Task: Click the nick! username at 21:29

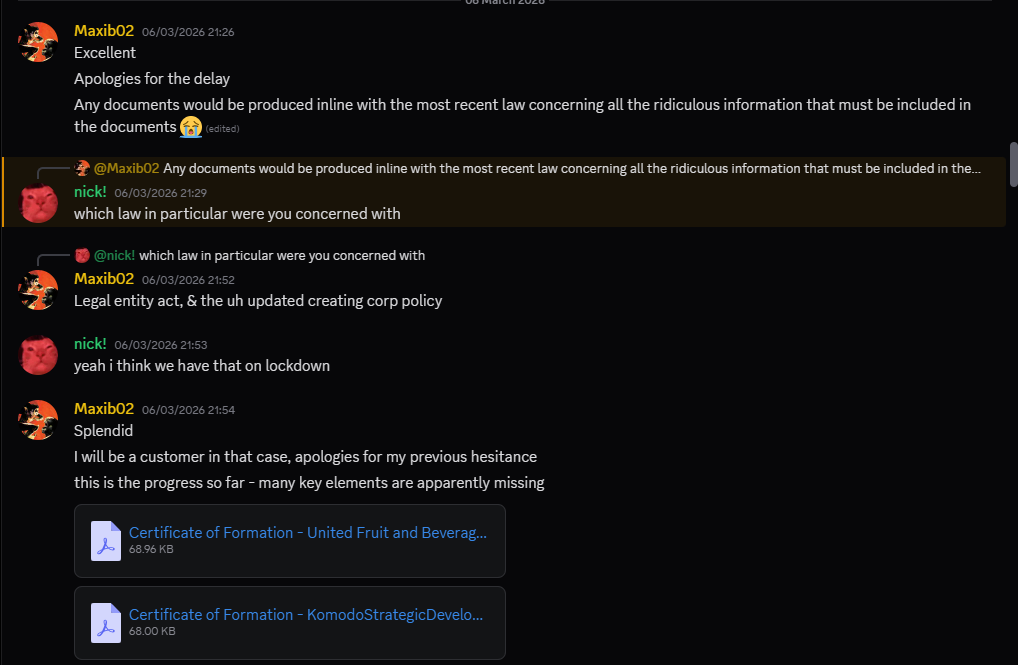Action: pos(90,191)
